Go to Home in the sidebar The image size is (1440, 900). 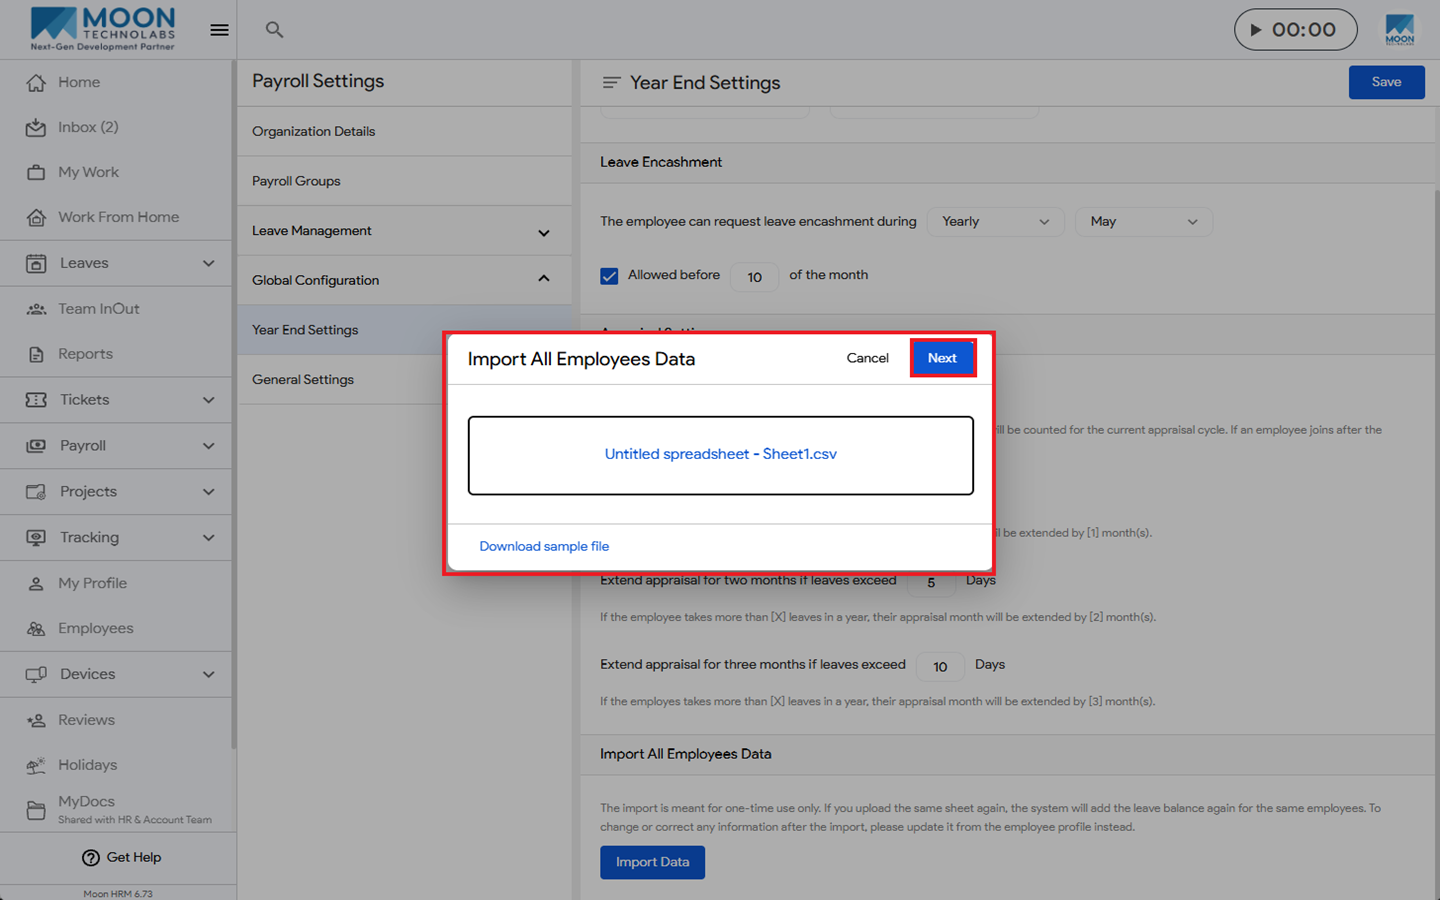pos(116,83)
